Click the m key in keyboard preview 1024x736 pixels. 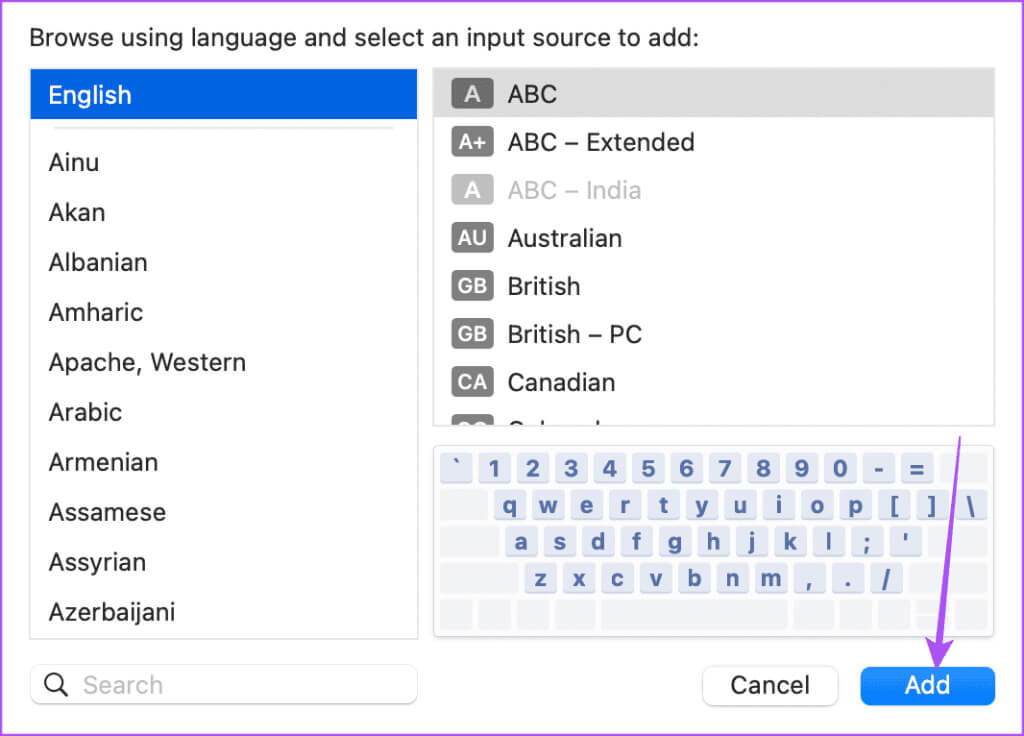[771, 578]
